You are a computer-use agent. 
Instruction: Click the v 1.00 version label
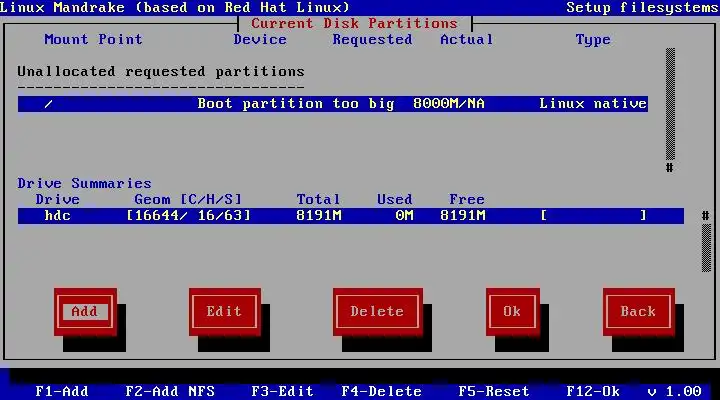(675, 391)
